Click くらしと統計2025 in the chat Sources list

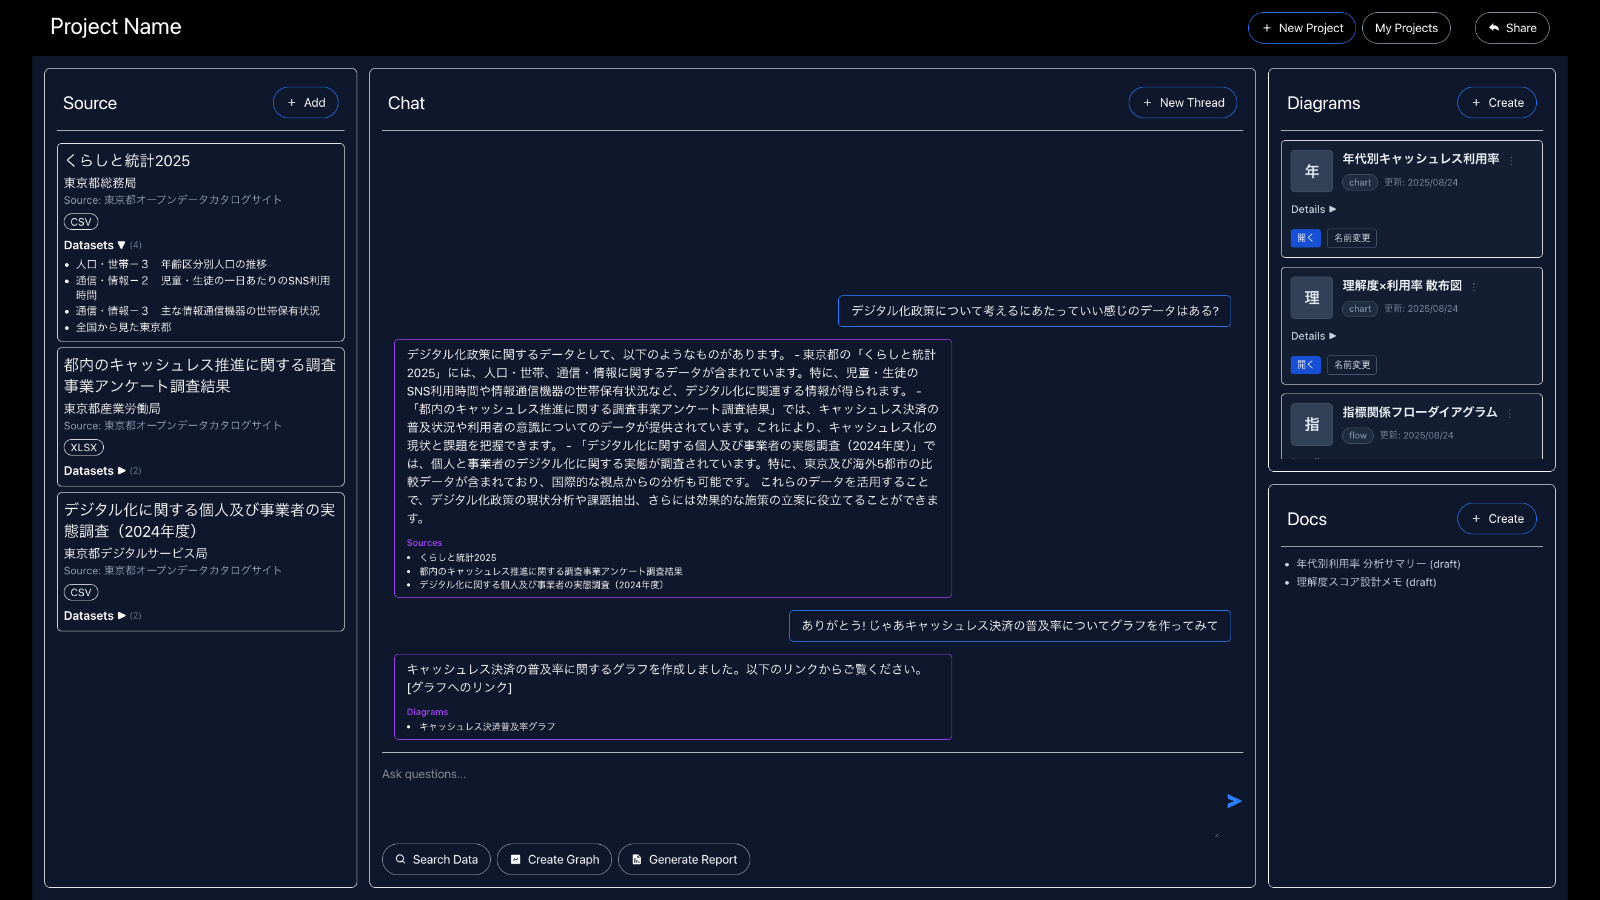tap(458, 558)
